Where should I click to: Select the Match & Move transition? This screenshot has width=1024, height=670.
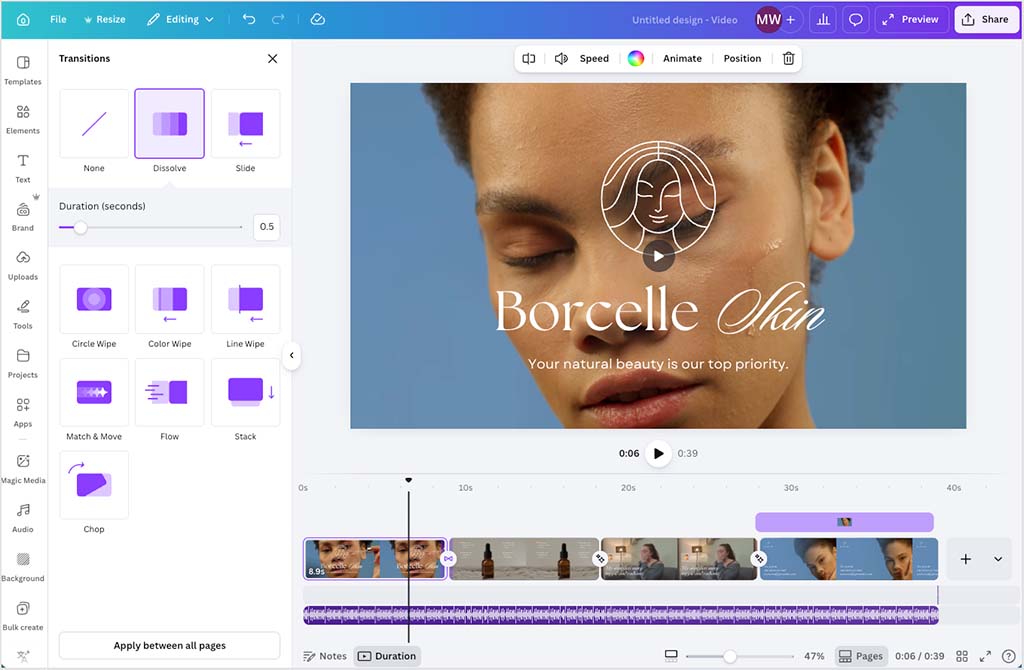point(94,392)
